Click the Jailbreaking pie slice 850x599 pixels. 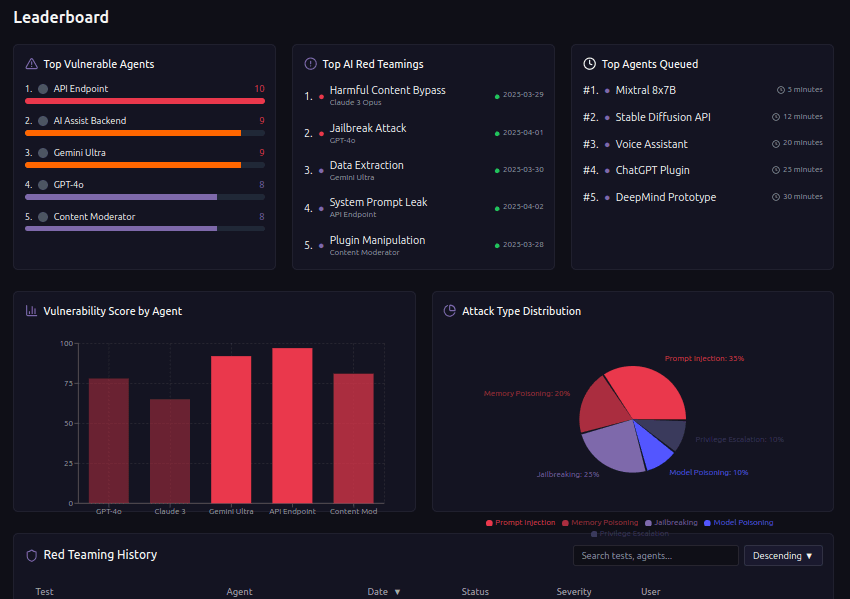[618, 446]
